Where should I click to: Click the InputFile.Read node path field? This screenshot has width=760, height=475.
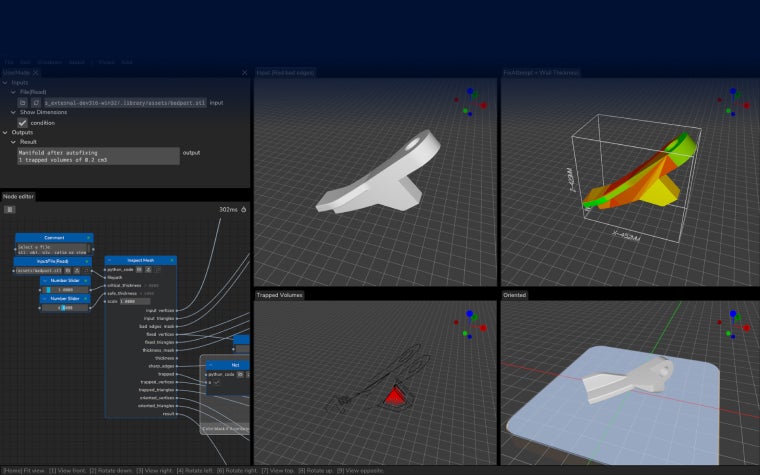[39, 270]
